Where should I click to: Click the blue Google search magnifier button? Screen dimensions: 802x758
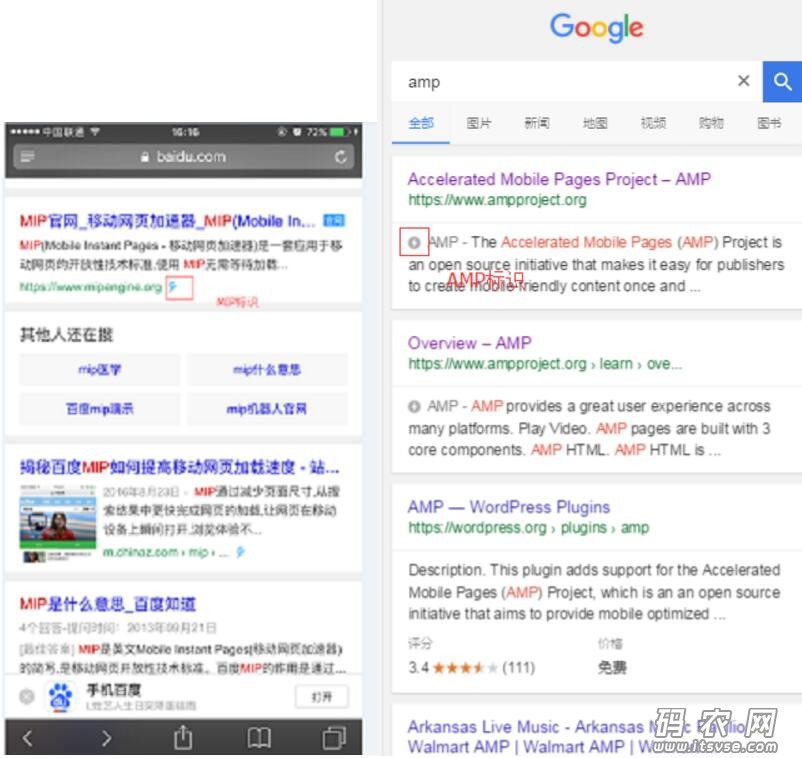click(782, 81)
